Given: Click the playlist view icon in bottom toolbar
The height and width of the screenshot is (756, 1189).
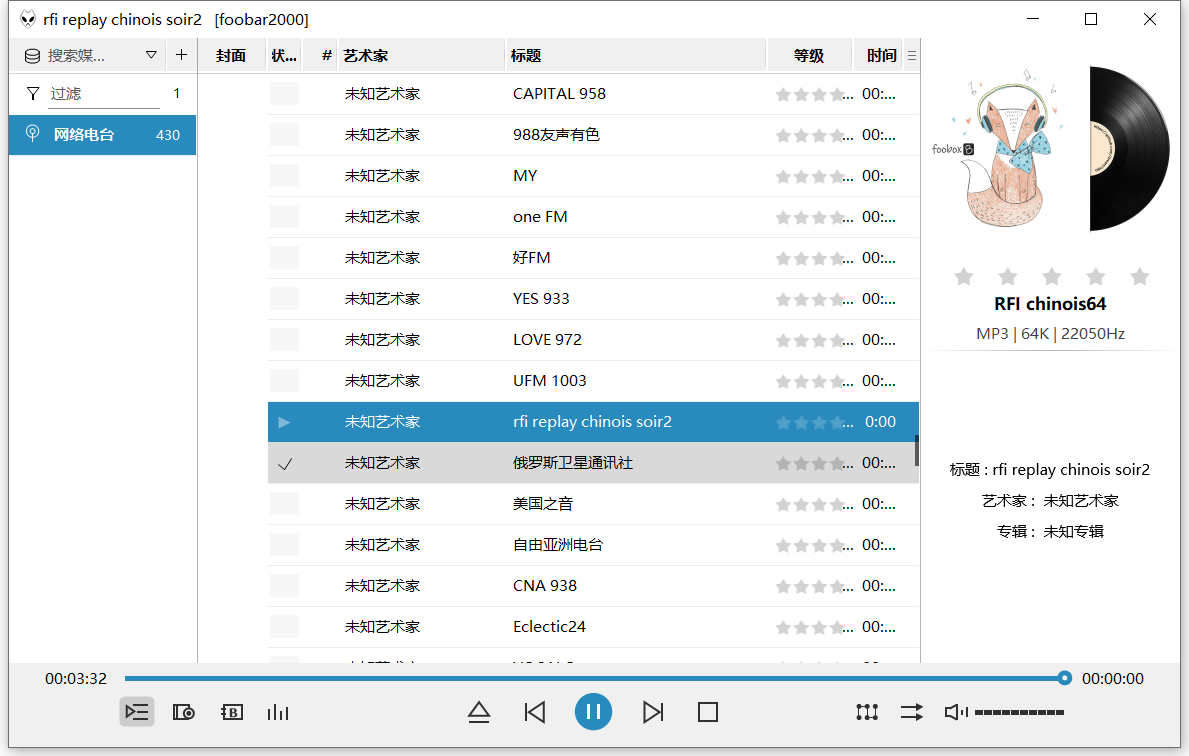Looking at the screenshot, I should pos(137,712).
